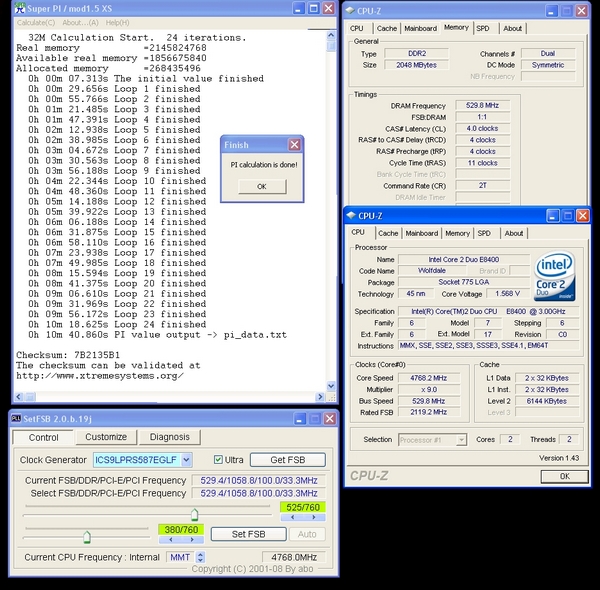Switch to the Customize tab in SetFSB

(106, 437)
